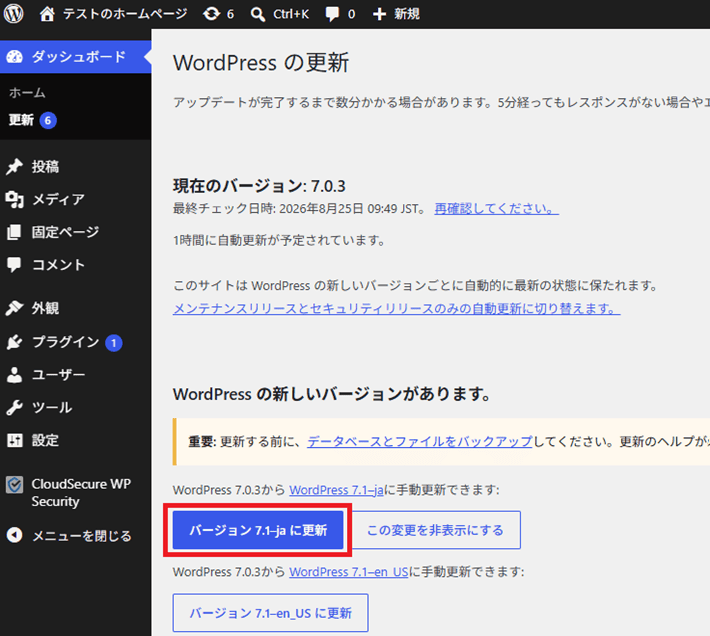Click the ユーザー person icon
This screenshot has width=710, height=636.
14,375
